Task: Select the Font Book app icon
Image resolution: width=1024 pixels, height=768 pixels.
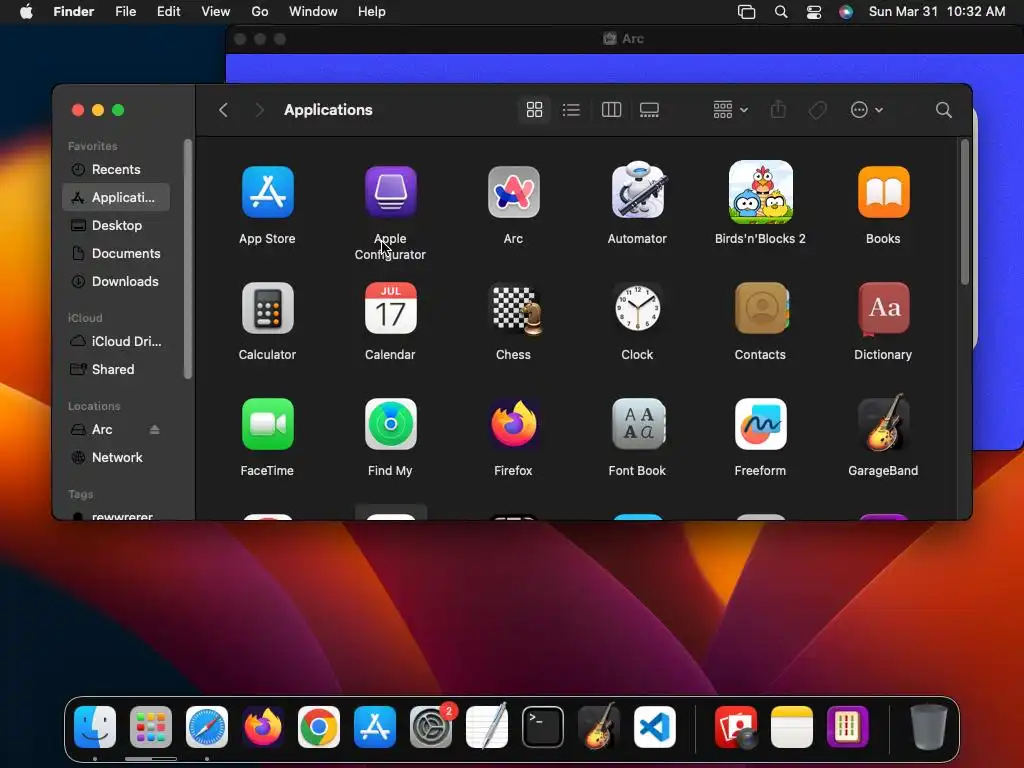Action: 638,424
